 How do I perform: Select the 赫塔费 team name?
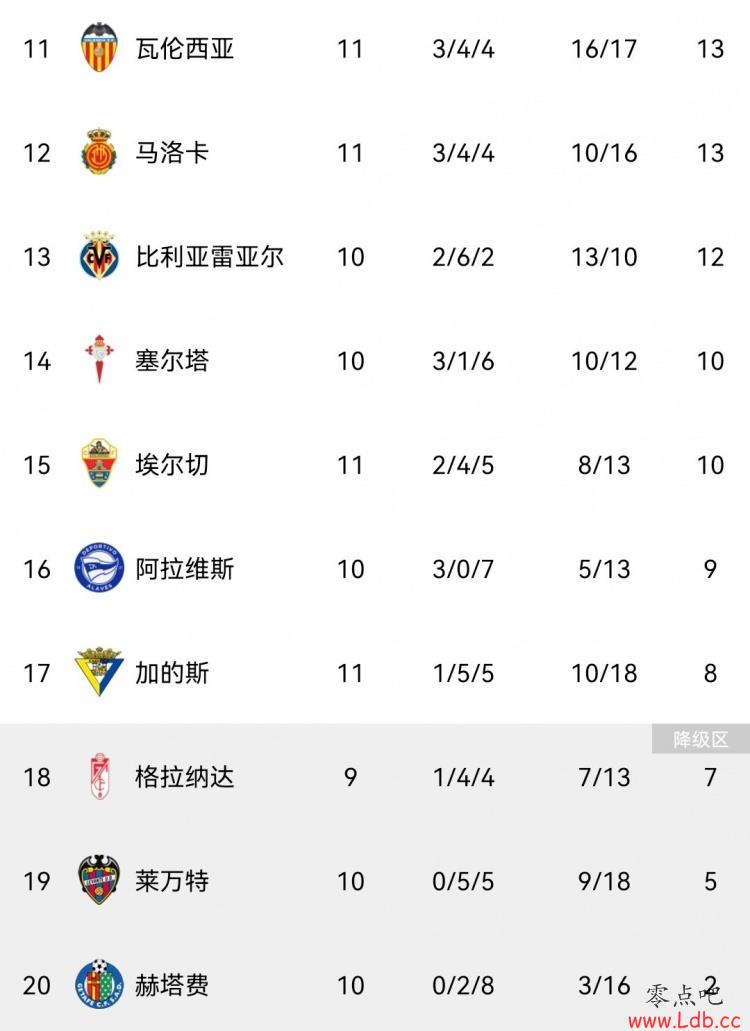[x=172, y=985]
